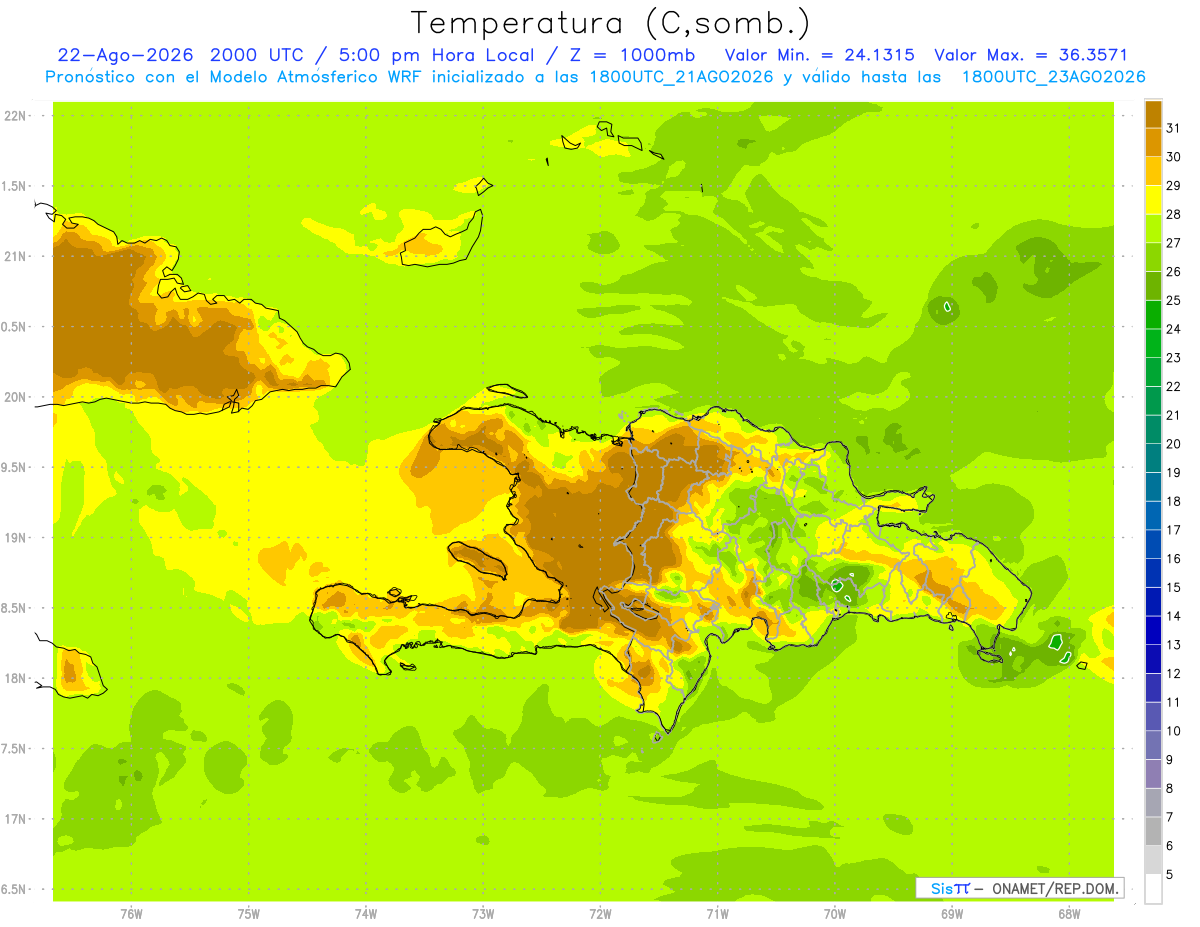Click the "Valor Max. = 36.3571" value
Viewport: 1200px width, 927px height.
[1030, 55]
